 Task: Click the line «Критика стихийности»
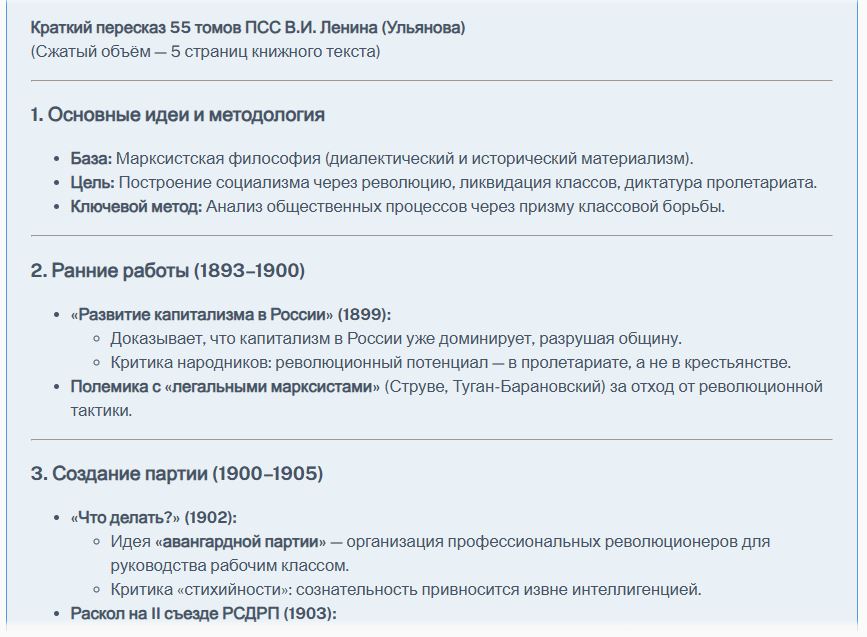coord(406,589)
